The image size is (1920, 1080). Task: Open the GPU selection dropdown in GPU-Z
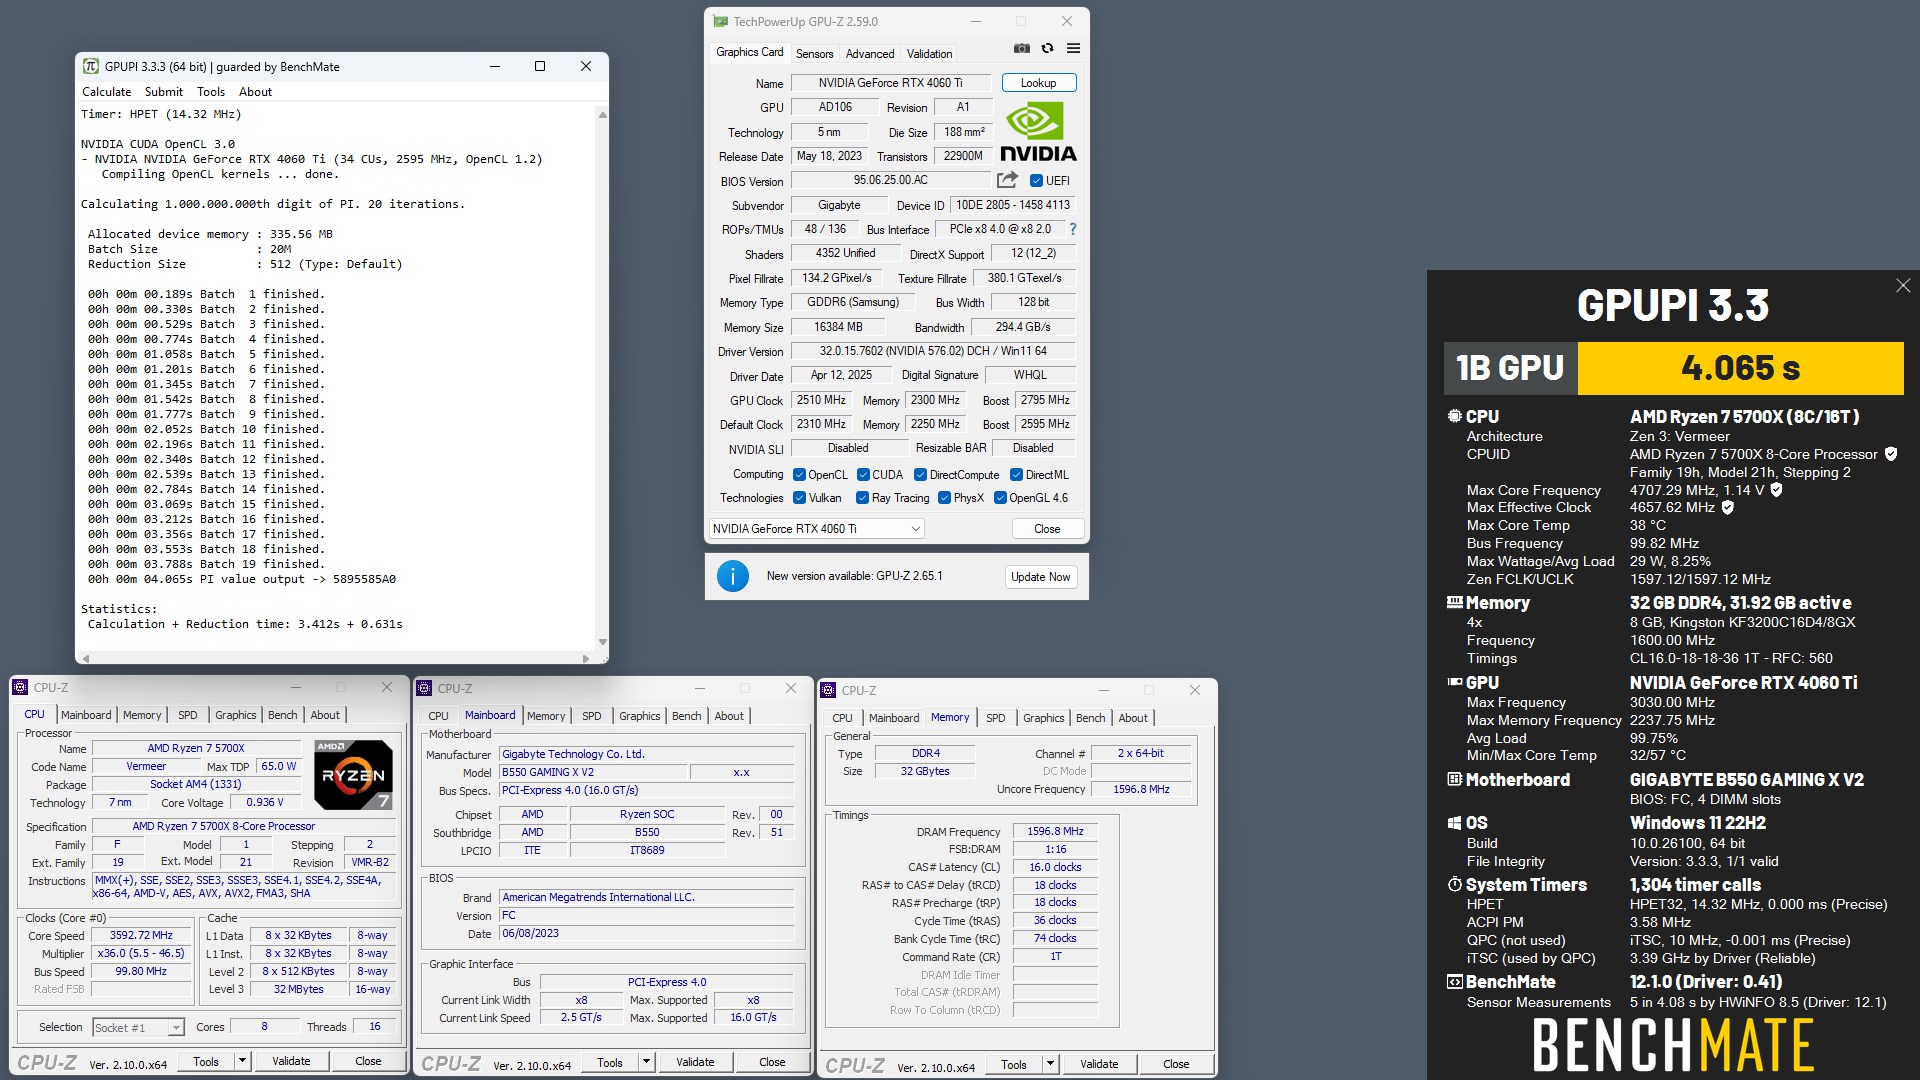pos(817,529)
